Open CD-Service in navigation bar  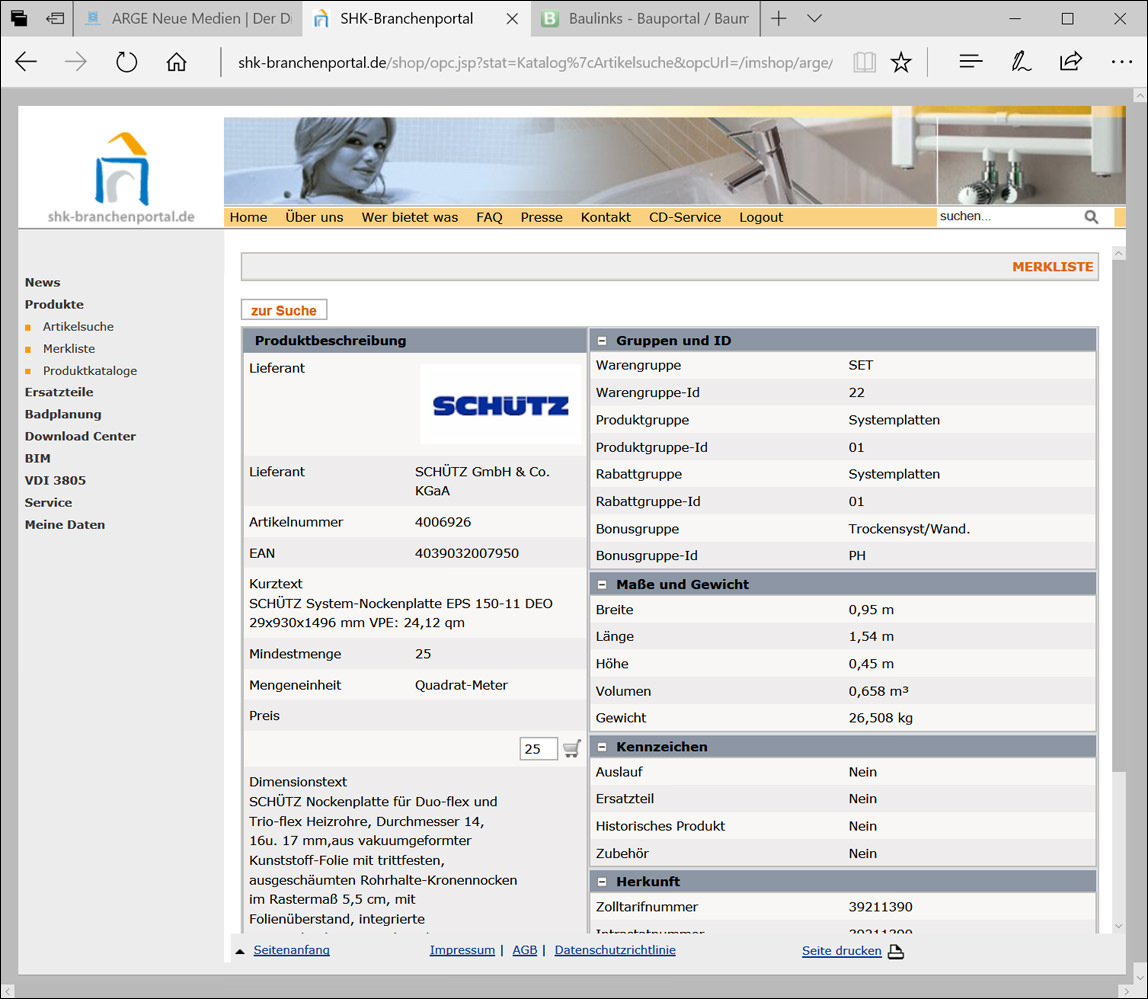click(685, 218)
